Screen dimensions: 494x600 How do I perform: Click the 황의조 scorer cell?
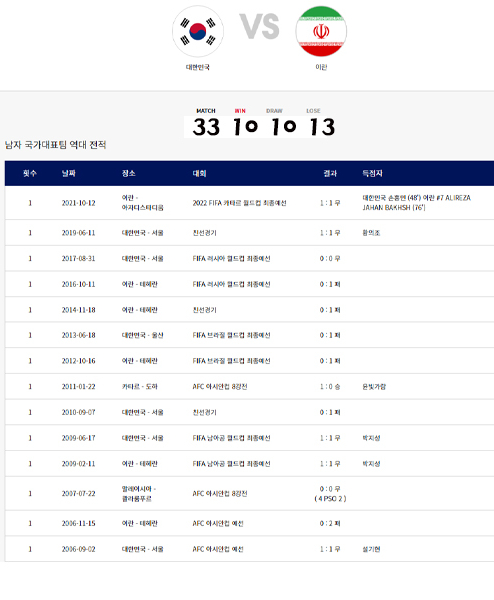pyautogui.click(x=371, y=233)
